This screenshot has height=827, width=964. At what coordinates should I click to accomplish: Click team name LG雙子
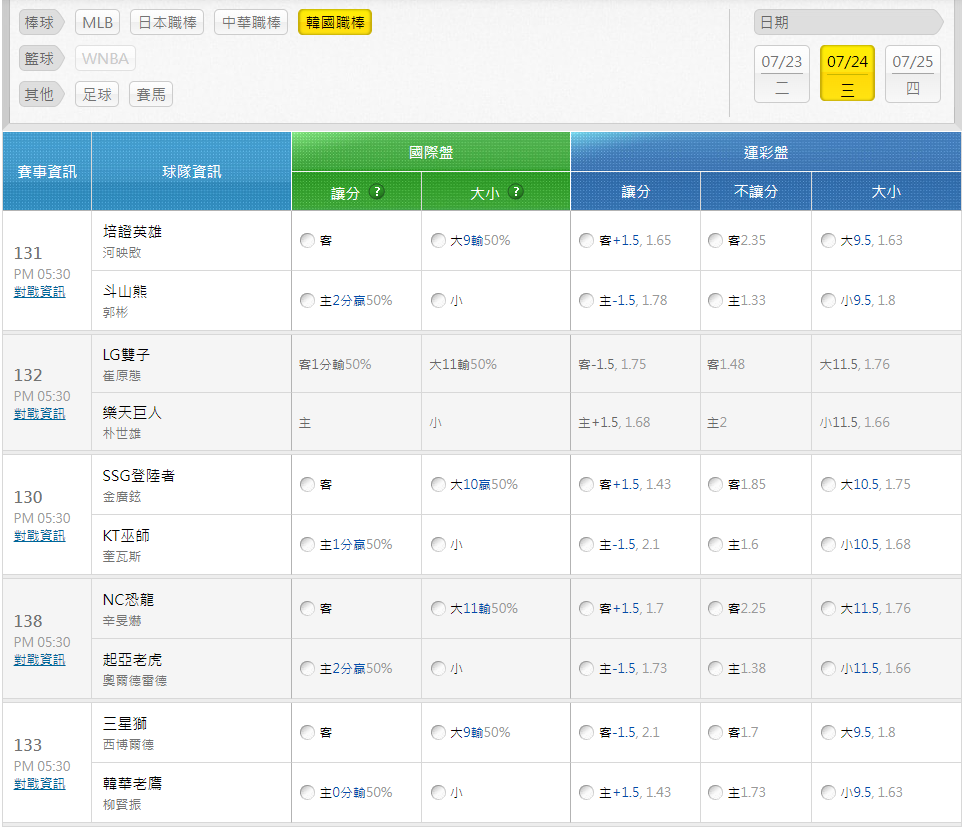tap(126, 355)
